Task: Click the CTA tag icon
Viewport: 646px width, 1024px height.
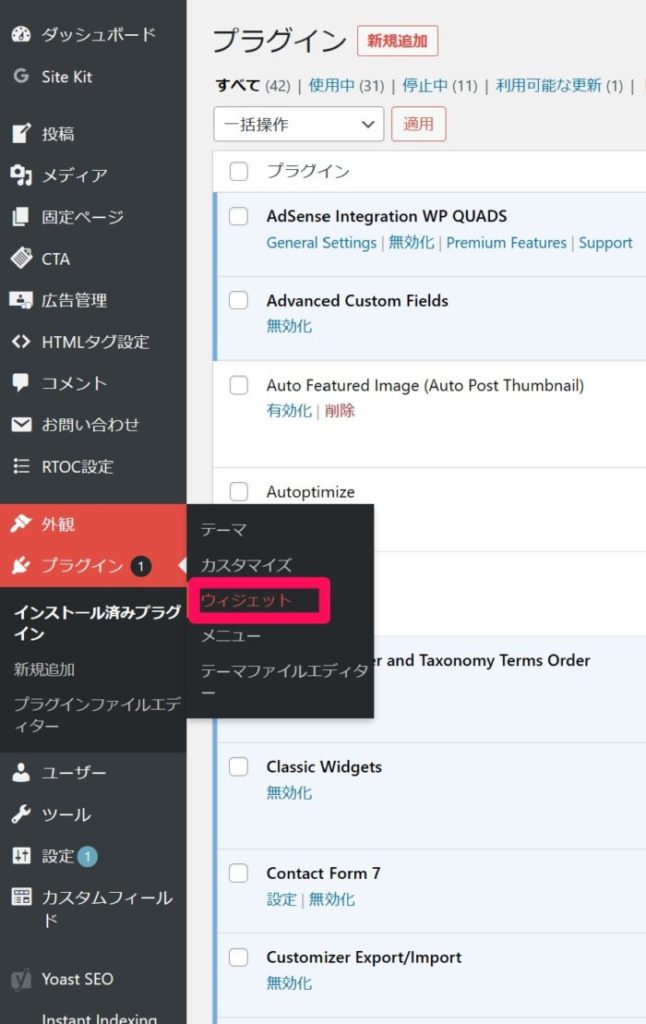Action: 21,258
